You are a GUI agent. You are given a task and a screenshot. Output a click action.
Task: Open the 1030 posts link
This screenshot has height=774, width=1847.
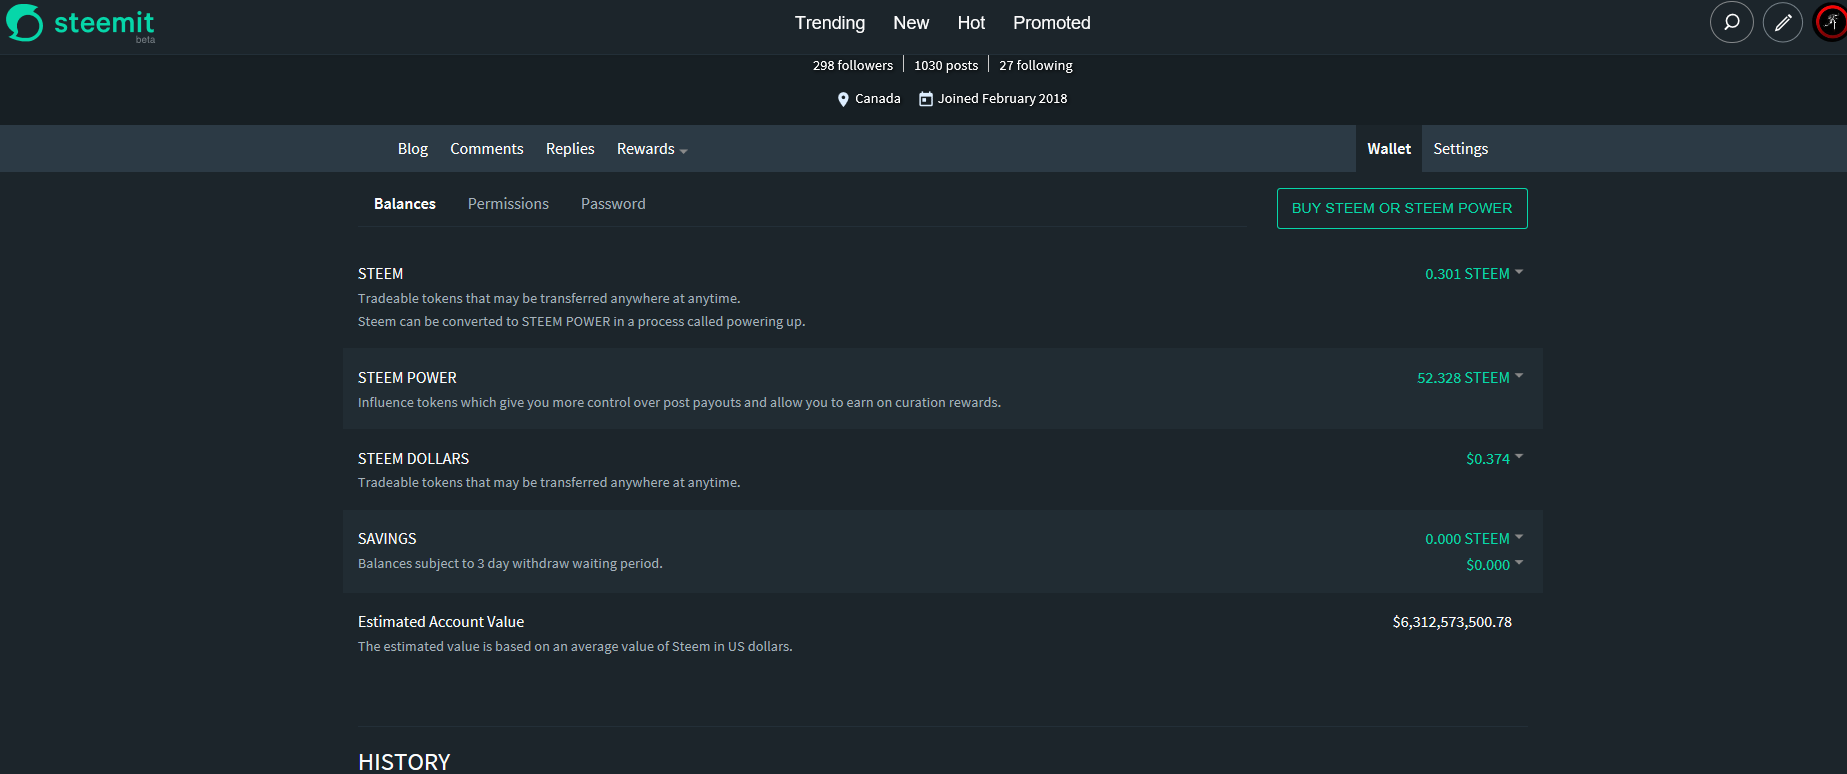tap(946, 65)
